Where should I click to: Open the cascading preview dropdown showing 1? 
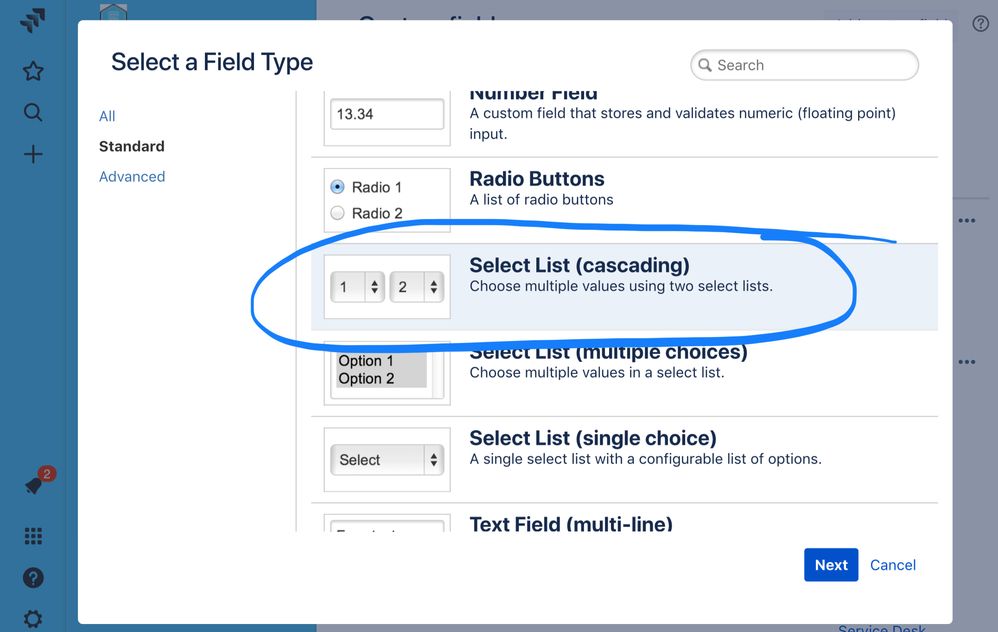358,287
